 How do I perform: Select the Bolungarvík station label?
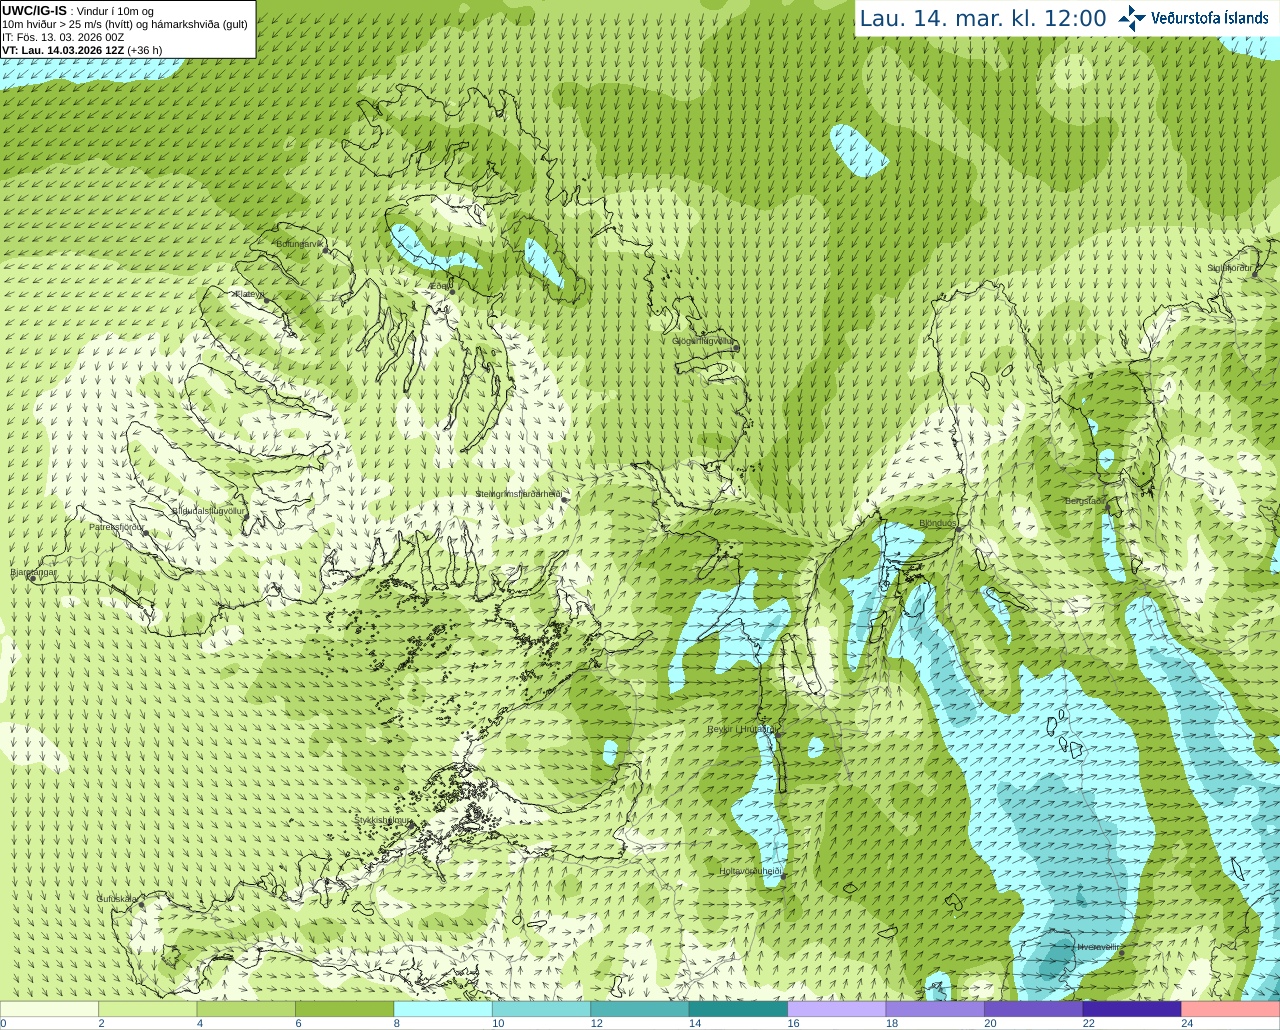pyautogui.click(x=301, y=244)
